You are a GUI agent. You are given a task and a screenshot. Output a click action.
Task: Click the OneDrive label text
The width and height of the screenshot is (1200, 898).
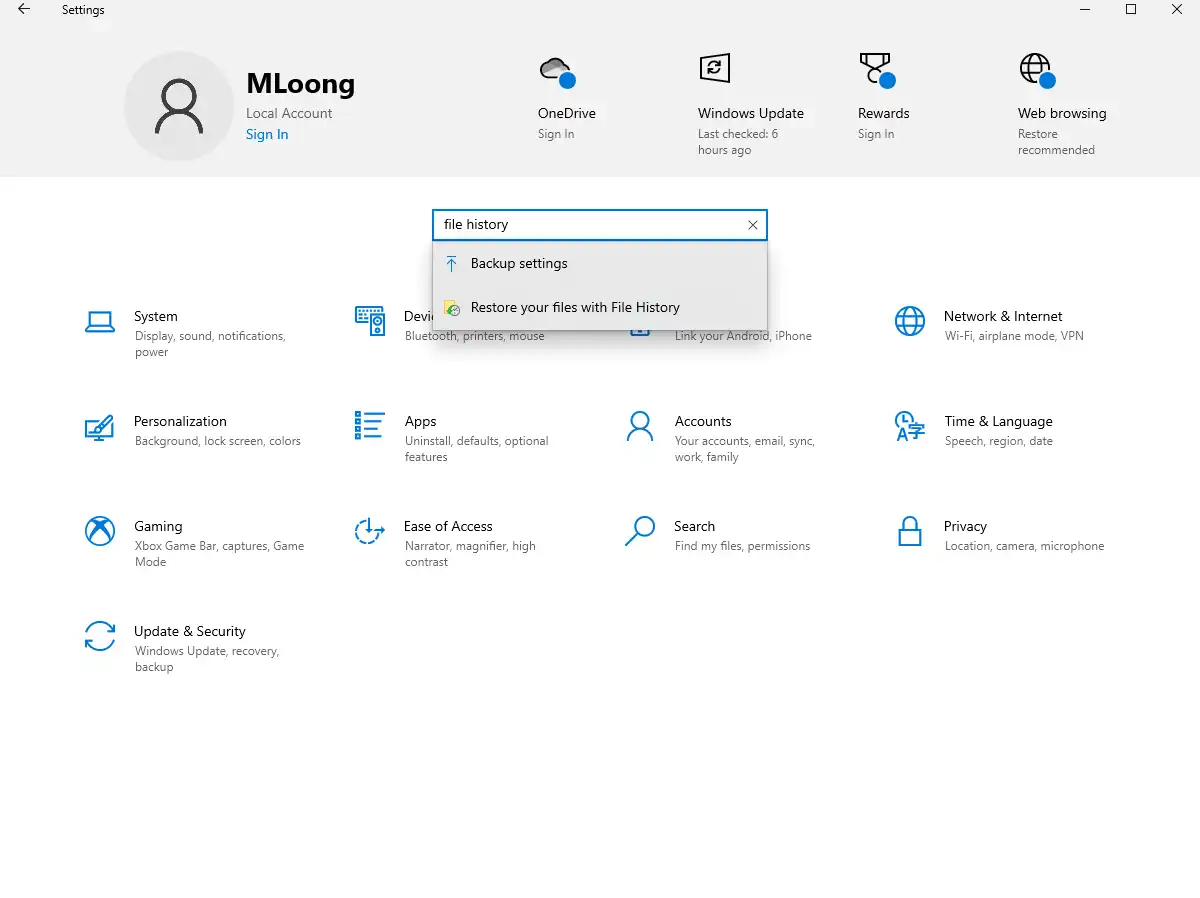(x=567, y=113)
